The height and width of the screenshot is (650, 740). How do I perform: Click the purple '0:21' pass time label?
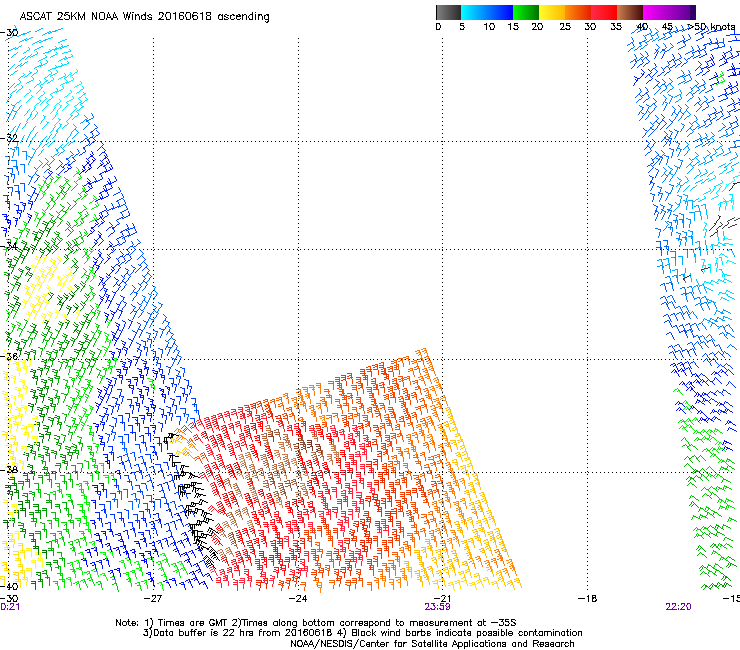pos(10,607)
